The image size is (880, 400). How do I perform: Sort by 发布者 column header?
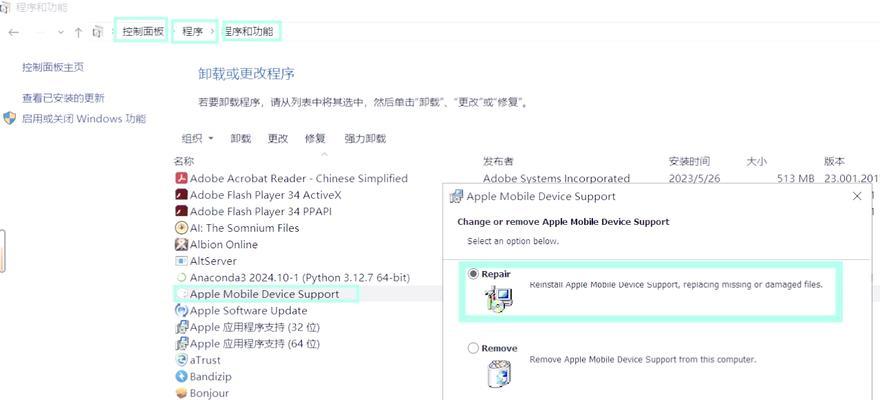click(x=498, y=162)
